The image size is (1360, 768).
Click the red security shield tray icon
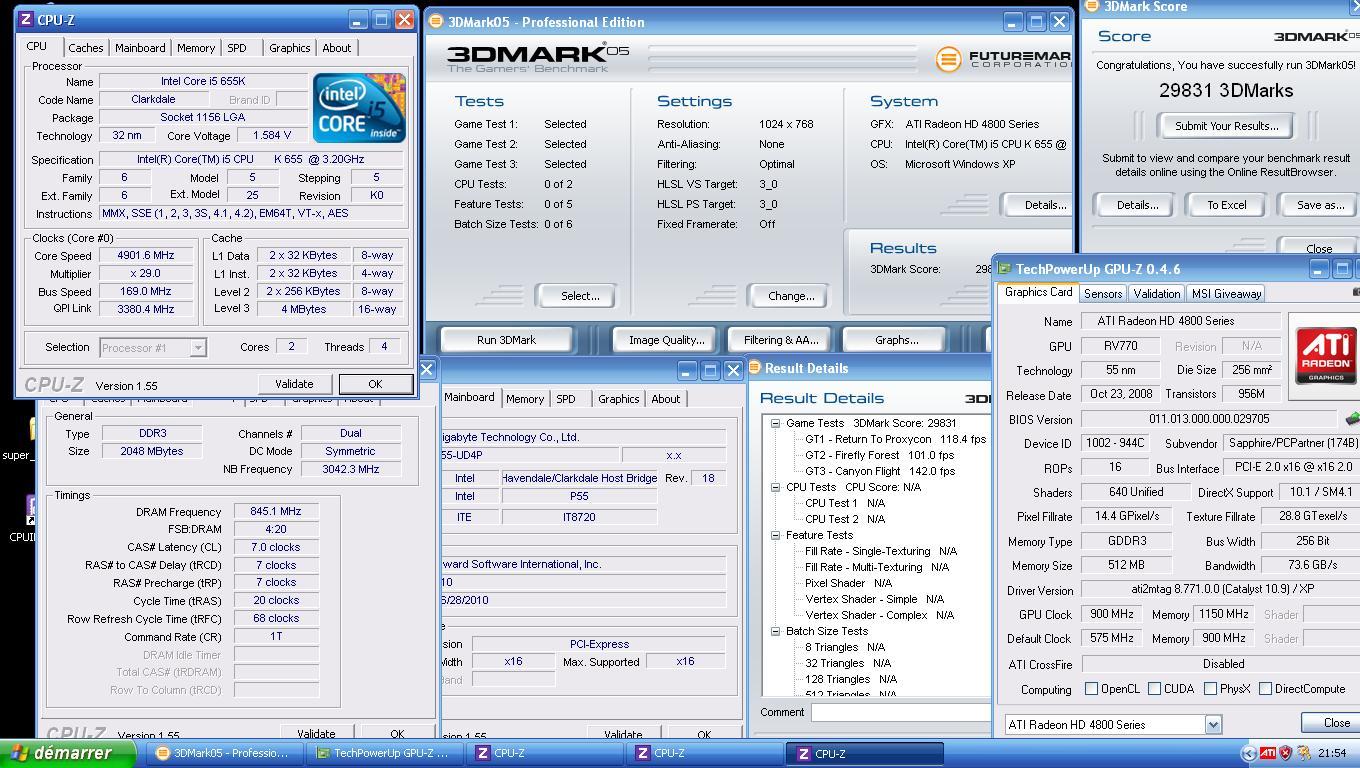point(1285,753)
